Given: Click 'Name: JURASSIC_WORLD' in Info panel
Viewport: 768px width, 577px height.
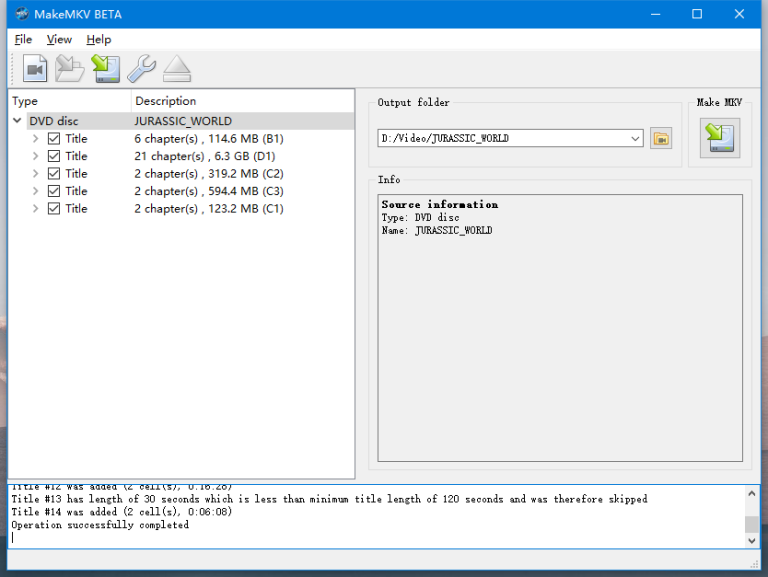Looking at the screenshot, I should pos(437,230).
